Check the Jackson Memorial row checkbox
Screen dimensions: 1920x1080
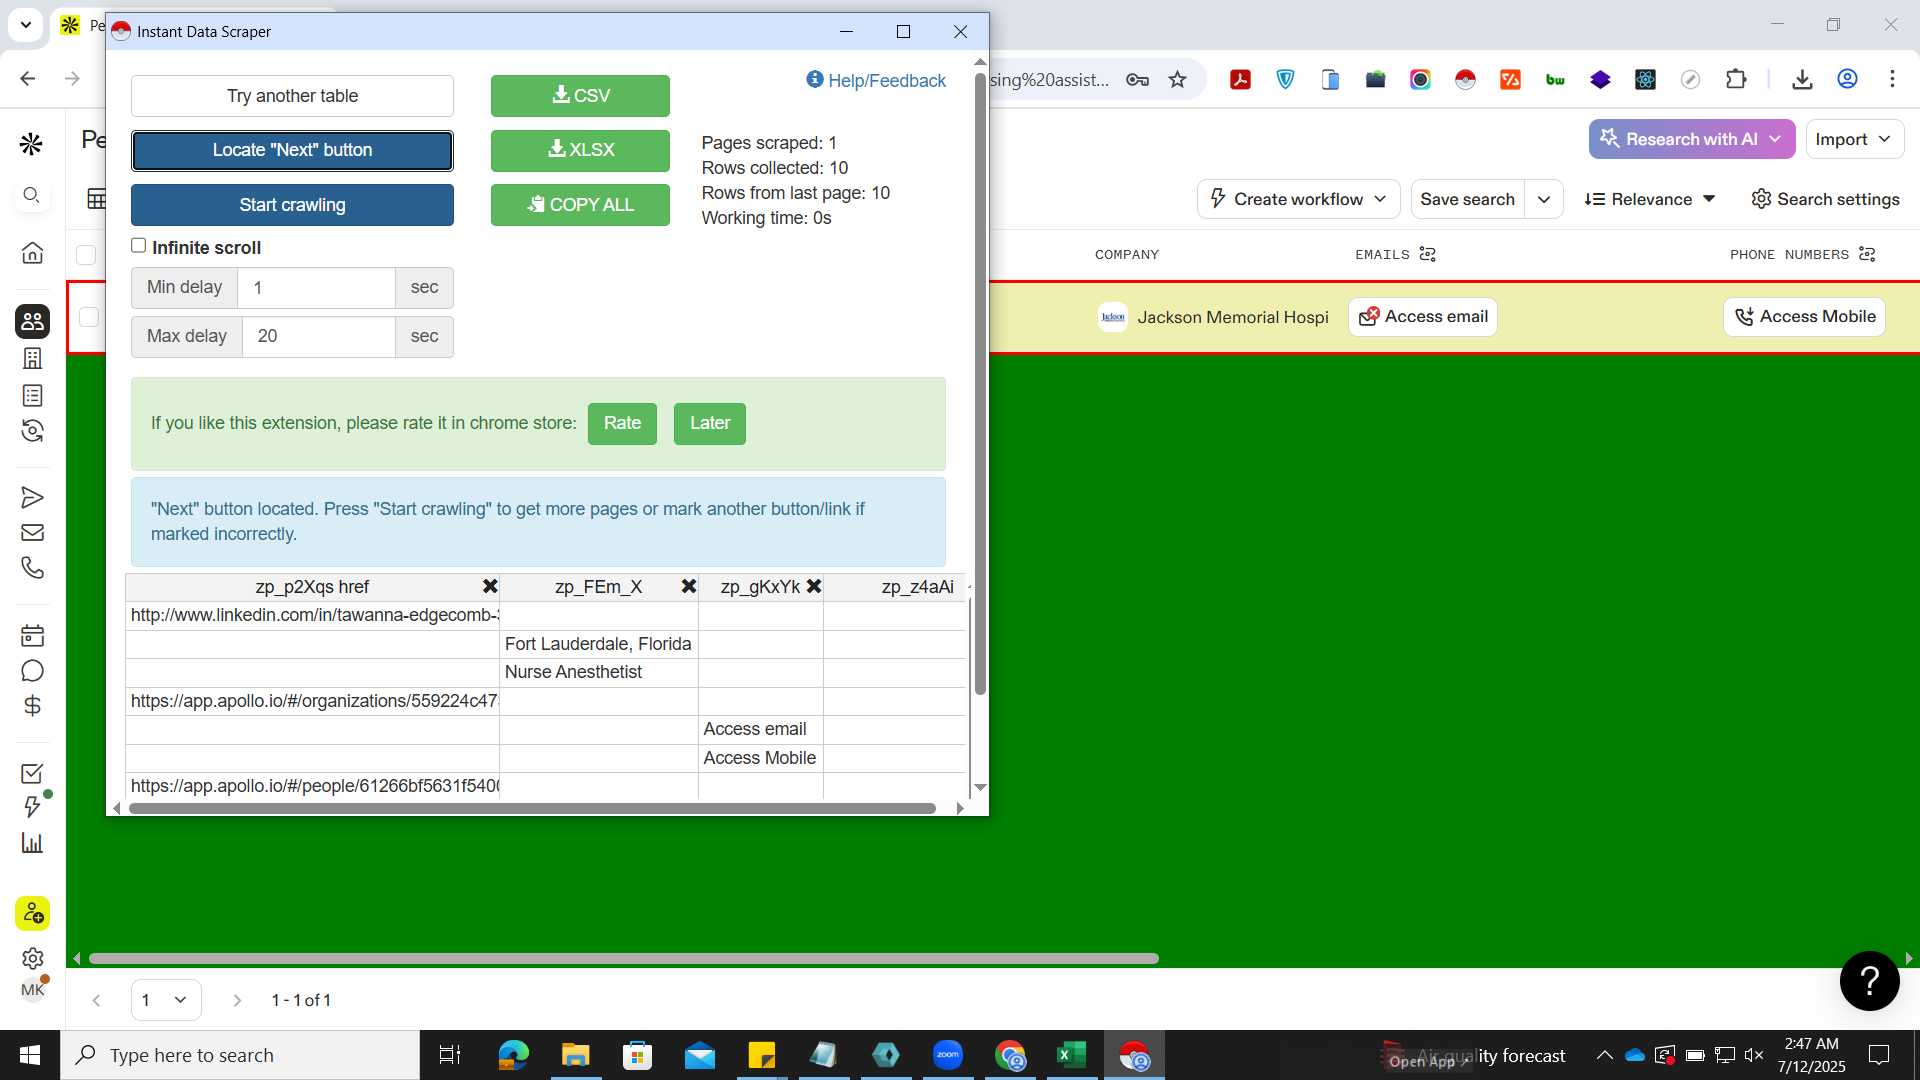coord(89,317)
